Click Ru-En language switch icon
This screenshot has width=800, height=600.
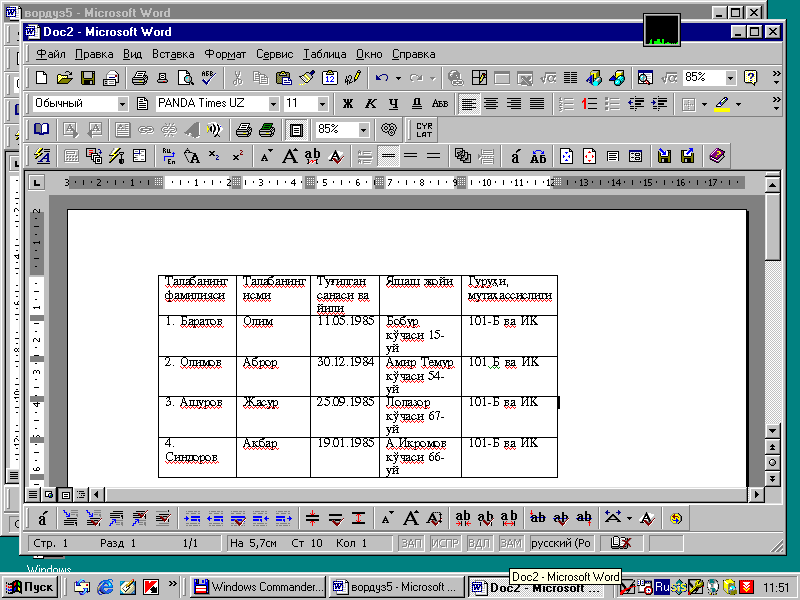click(168, 156)
